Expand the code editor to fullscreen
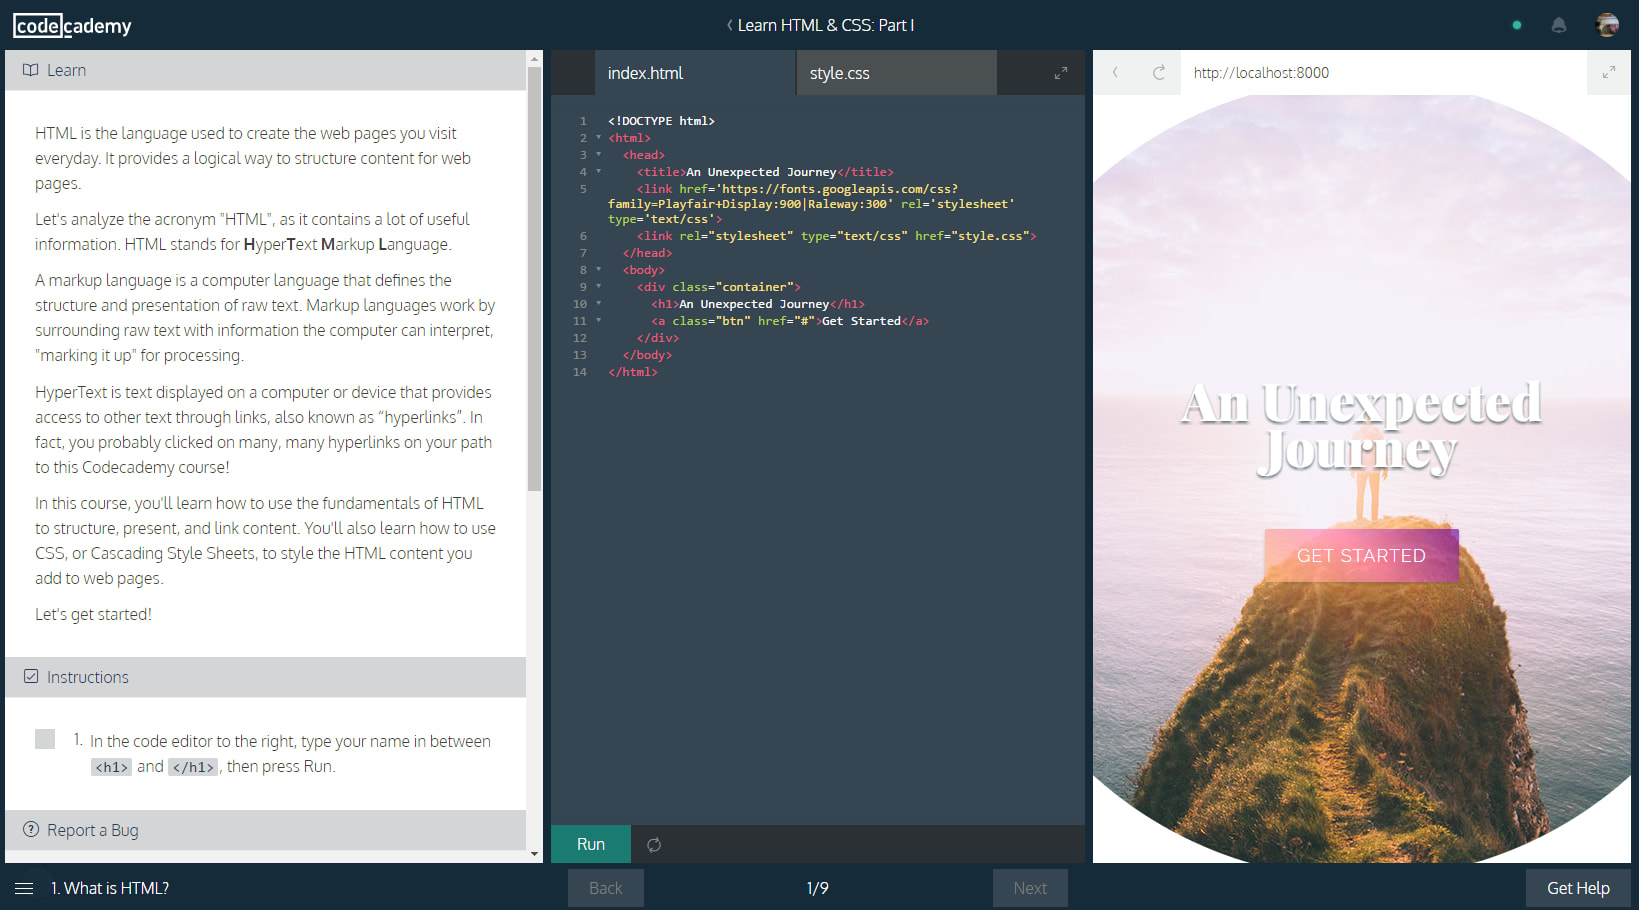 [x=1061, y=73]
